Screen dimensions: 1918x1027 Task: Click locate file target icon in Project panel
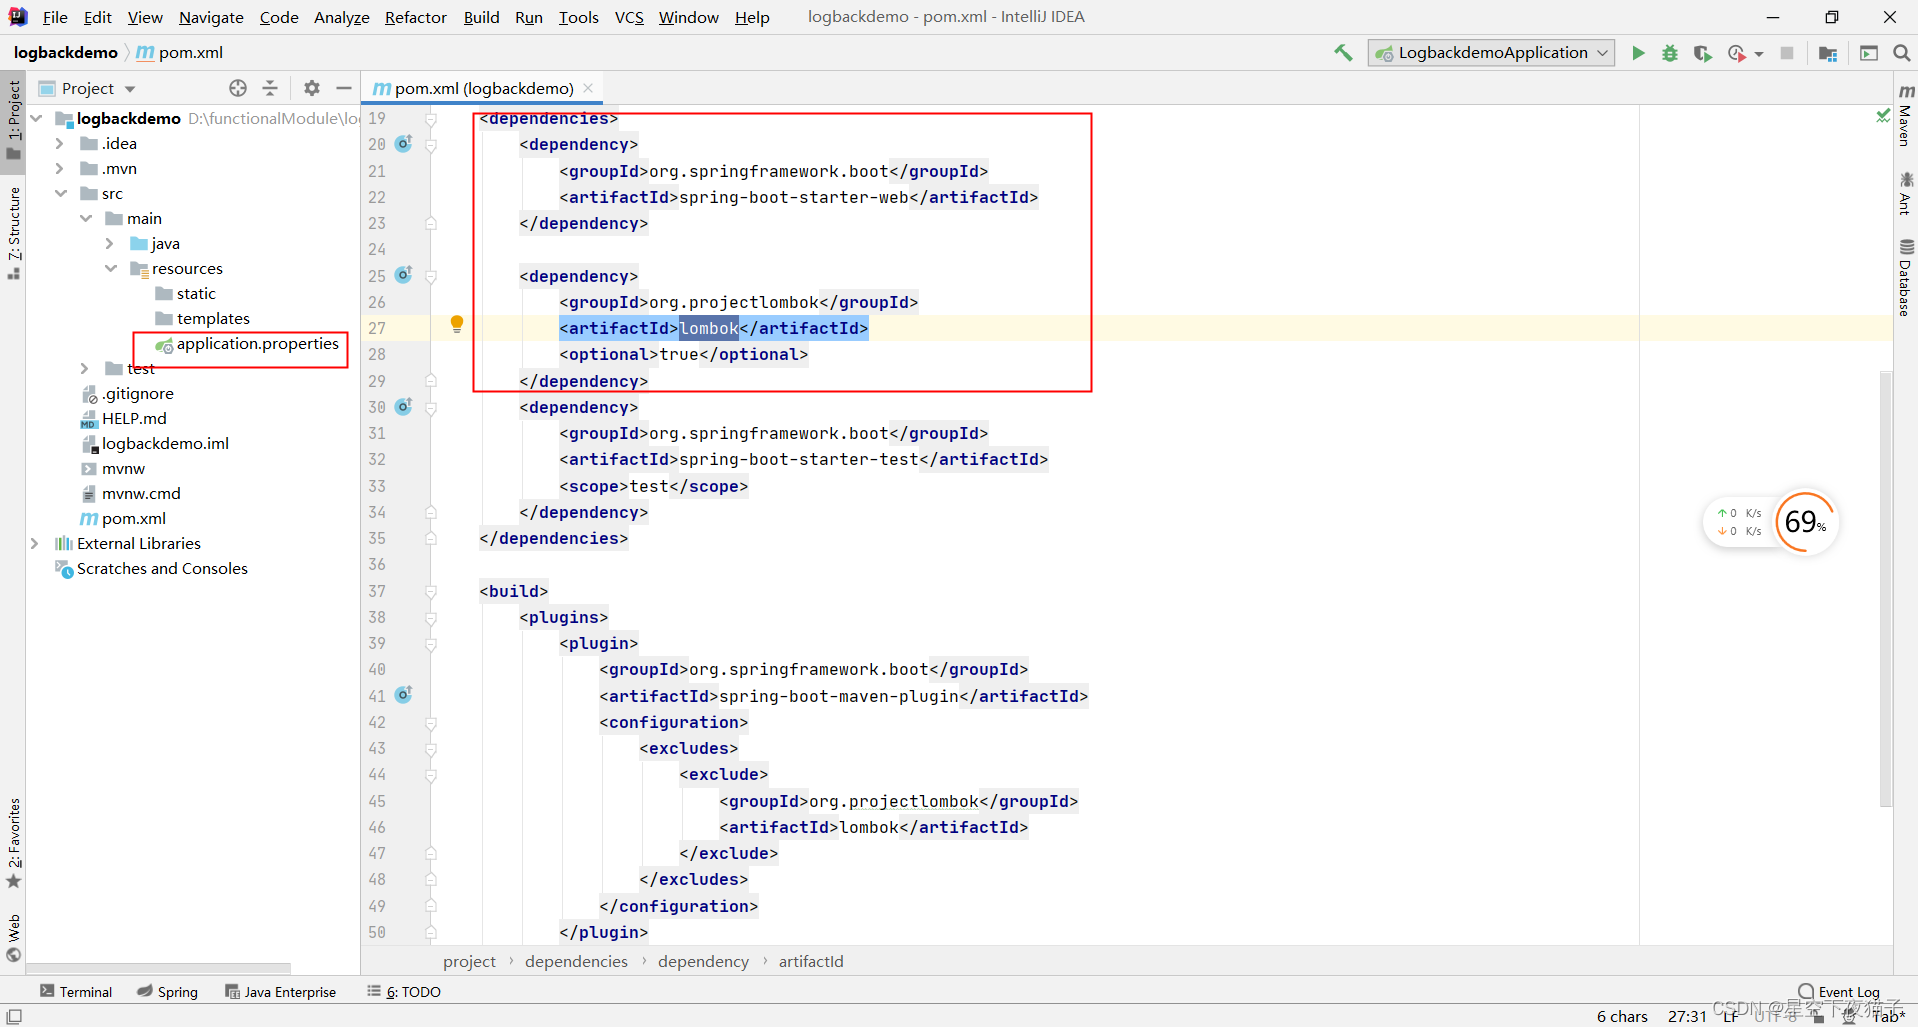point(238,88)
